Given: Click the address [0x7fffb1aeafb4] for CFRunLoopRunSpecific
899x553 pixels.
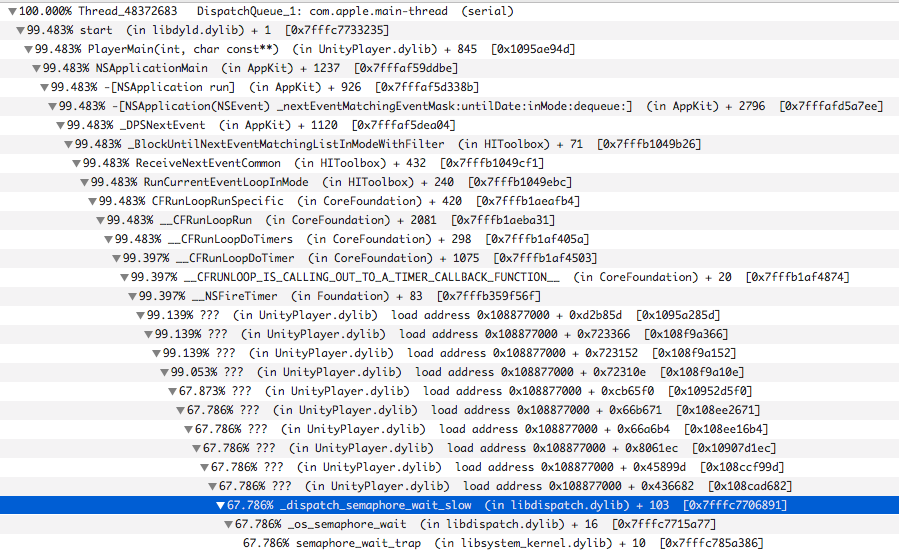Looking at the screenshot, I should pyautogui.click(x=528, y=201).
